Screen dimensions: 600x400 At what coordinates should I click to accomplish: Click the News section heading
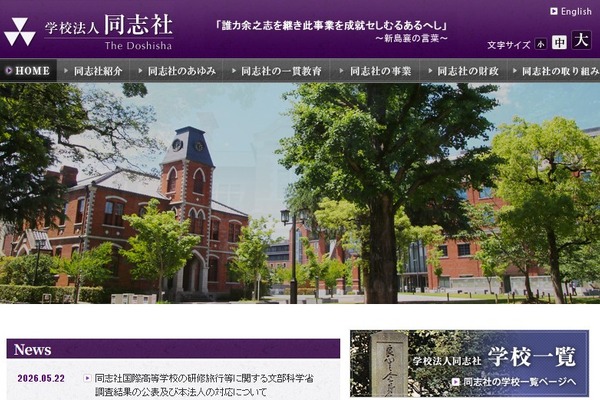(x=173, y=349)
